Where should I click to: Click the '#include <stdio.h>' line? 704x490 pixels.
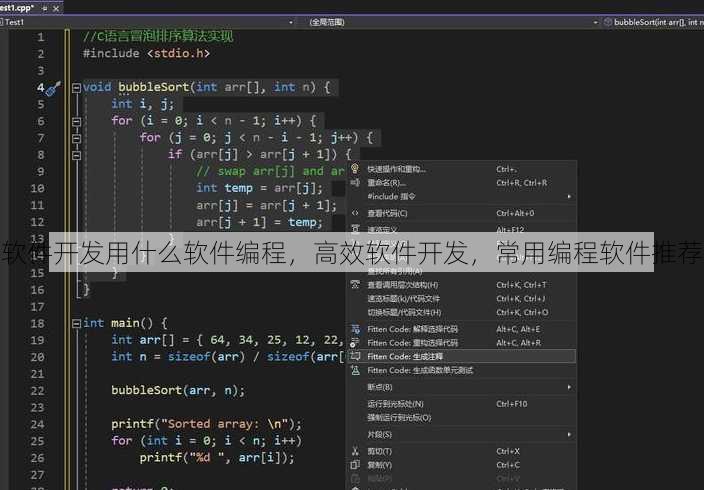(x=146, y=53)
